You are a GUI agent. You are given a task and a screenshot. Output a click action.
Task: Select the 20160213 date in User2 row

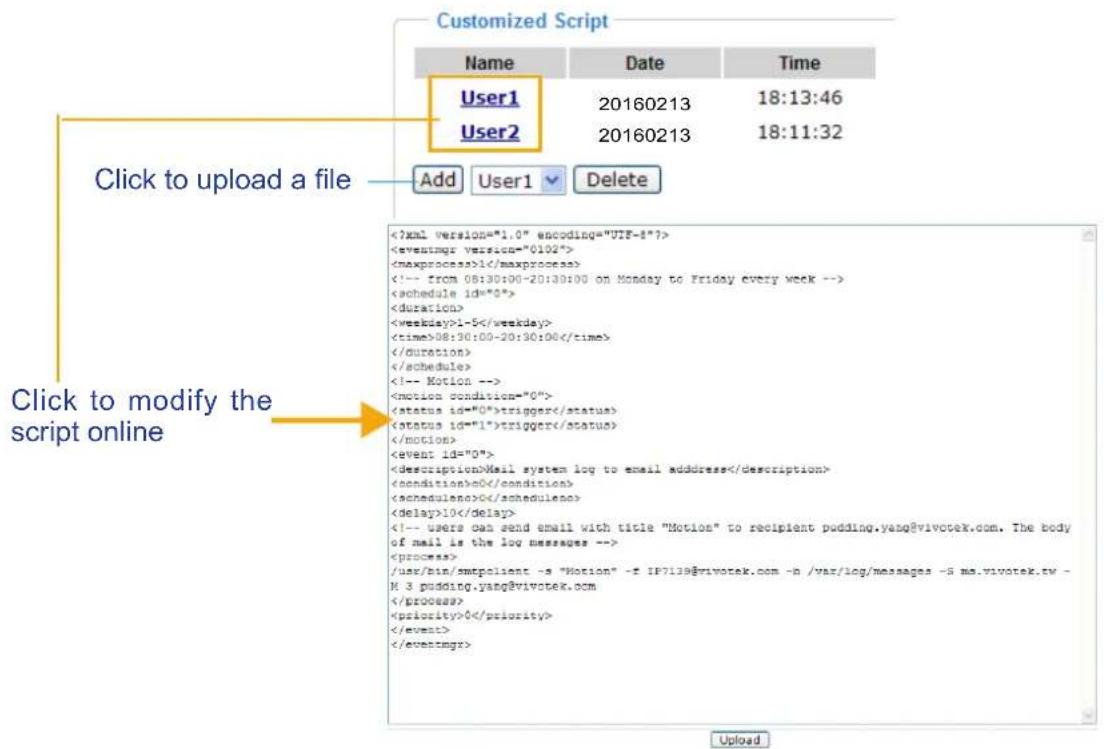[644, 135]
